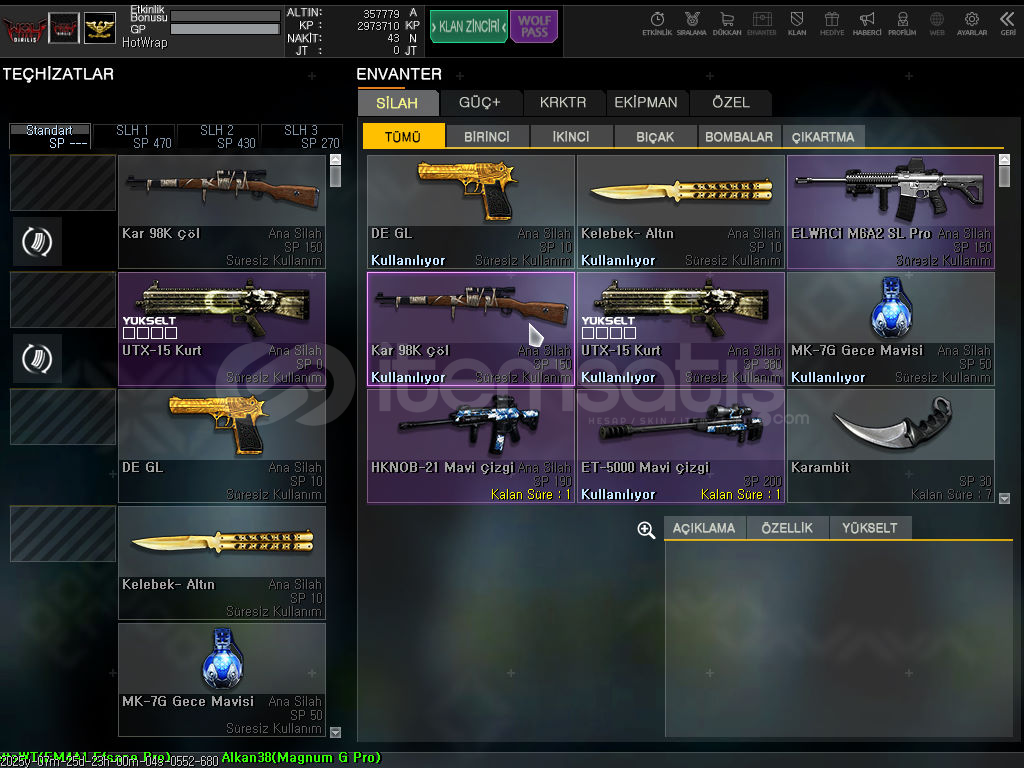This screenshot has height=768, width=1024.
Task: Filter weapons by ÇIKARTMA
Action: pos(824,136)
